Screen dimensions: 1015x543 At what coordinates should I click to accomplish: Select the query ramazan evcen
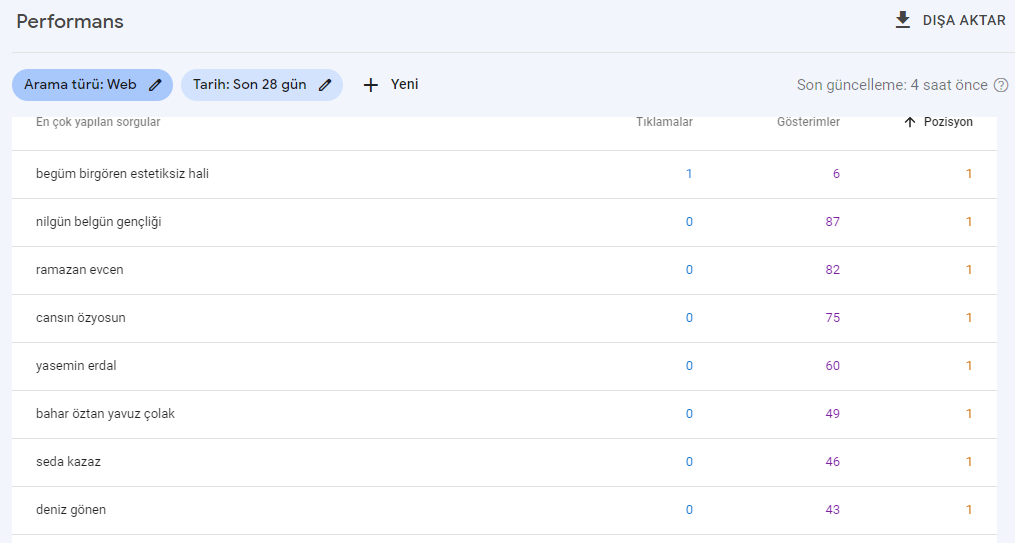80,270
